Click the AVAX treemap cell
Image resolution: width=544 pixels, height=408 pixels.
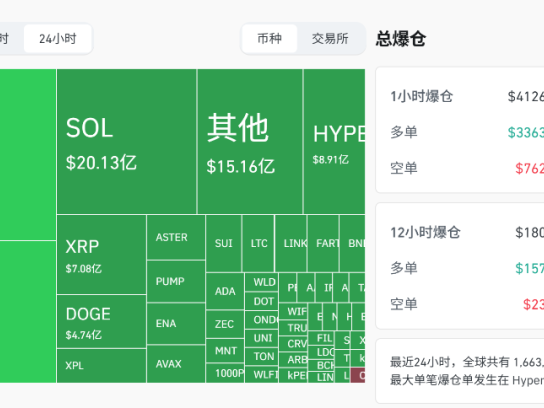click(176, 364)
